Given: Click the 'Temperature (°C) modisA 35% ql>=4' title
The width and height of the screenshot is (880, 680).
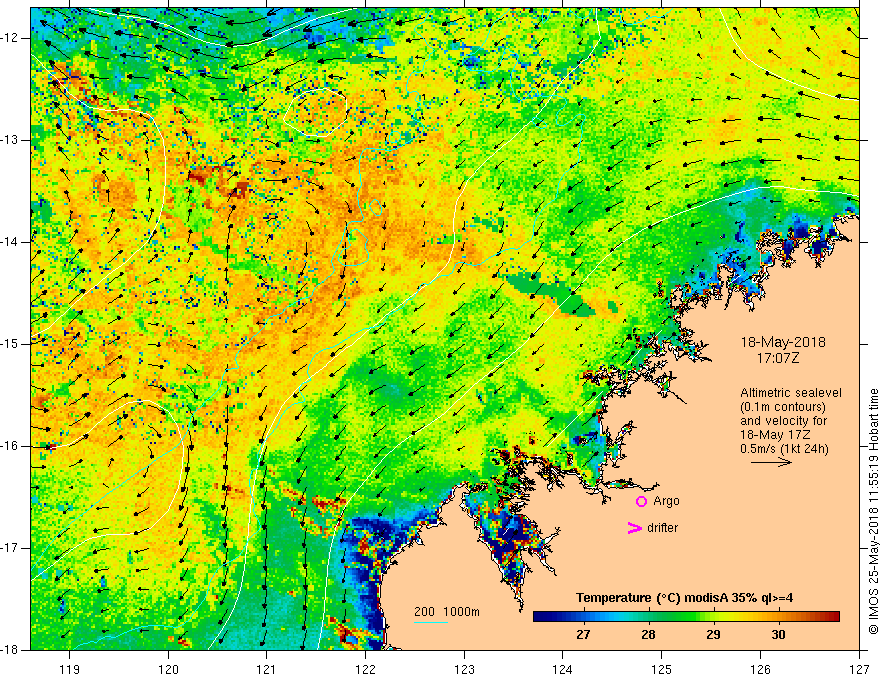Looking at the screenshot, I should coord(684,598).
